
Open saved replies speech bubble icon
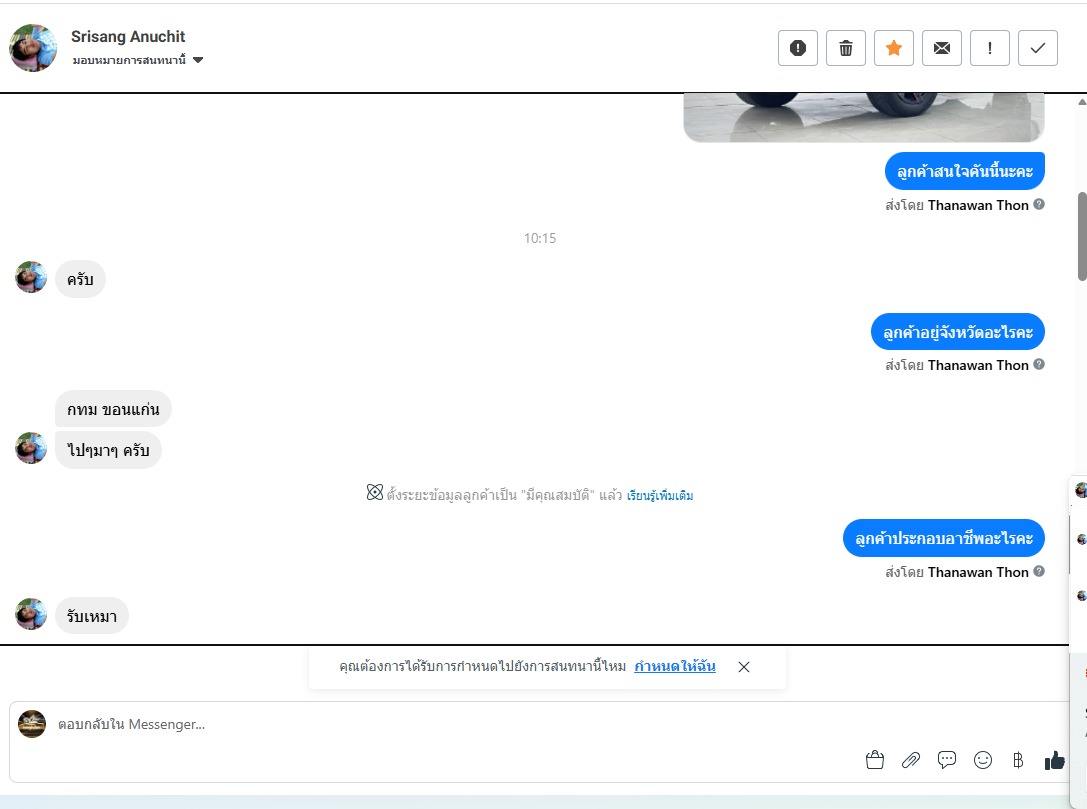[x=947, y=760]
